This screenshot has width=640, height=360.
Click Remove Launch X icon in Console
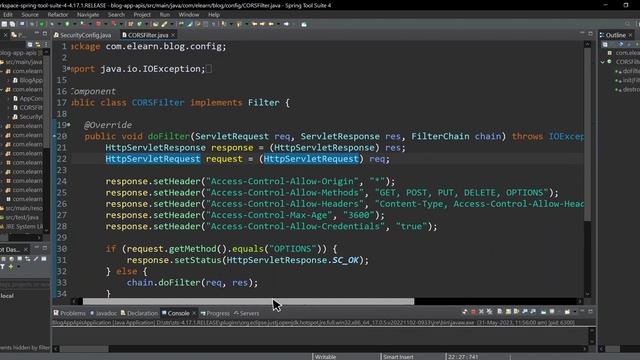pyautogui.click(x=482, y=312)
